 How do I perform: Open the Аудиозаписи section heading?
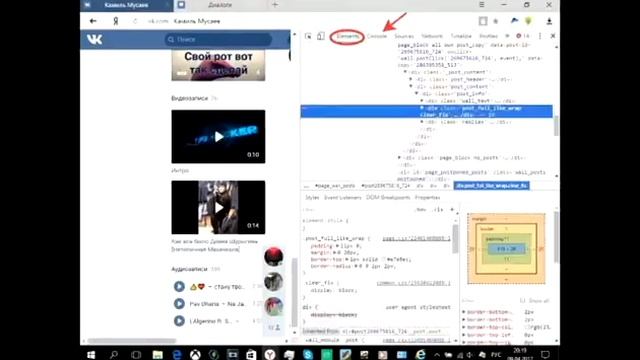coord(189,269)
